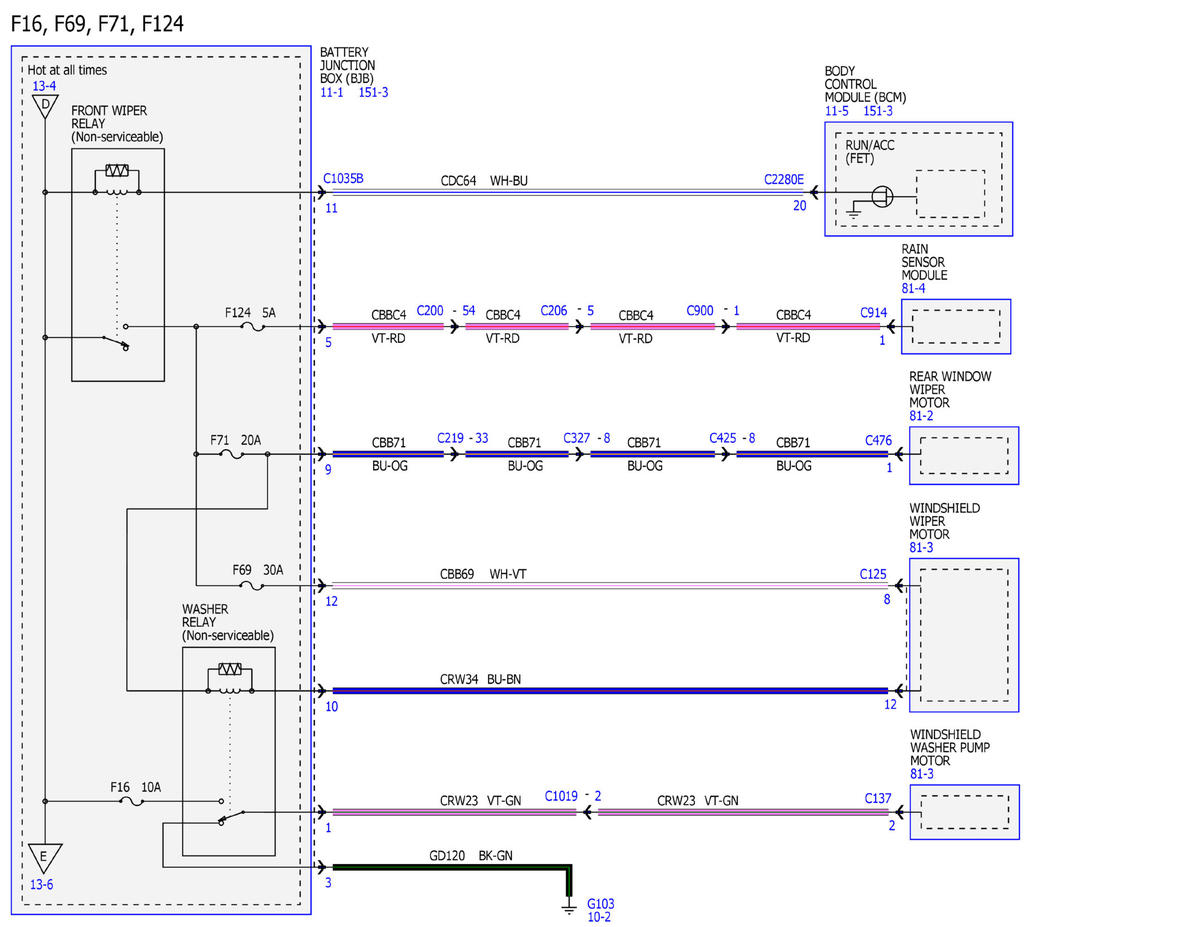Select connector C206
This screenshot has width=1200, height=927.
pyautogui.click(x=555, y=311)
